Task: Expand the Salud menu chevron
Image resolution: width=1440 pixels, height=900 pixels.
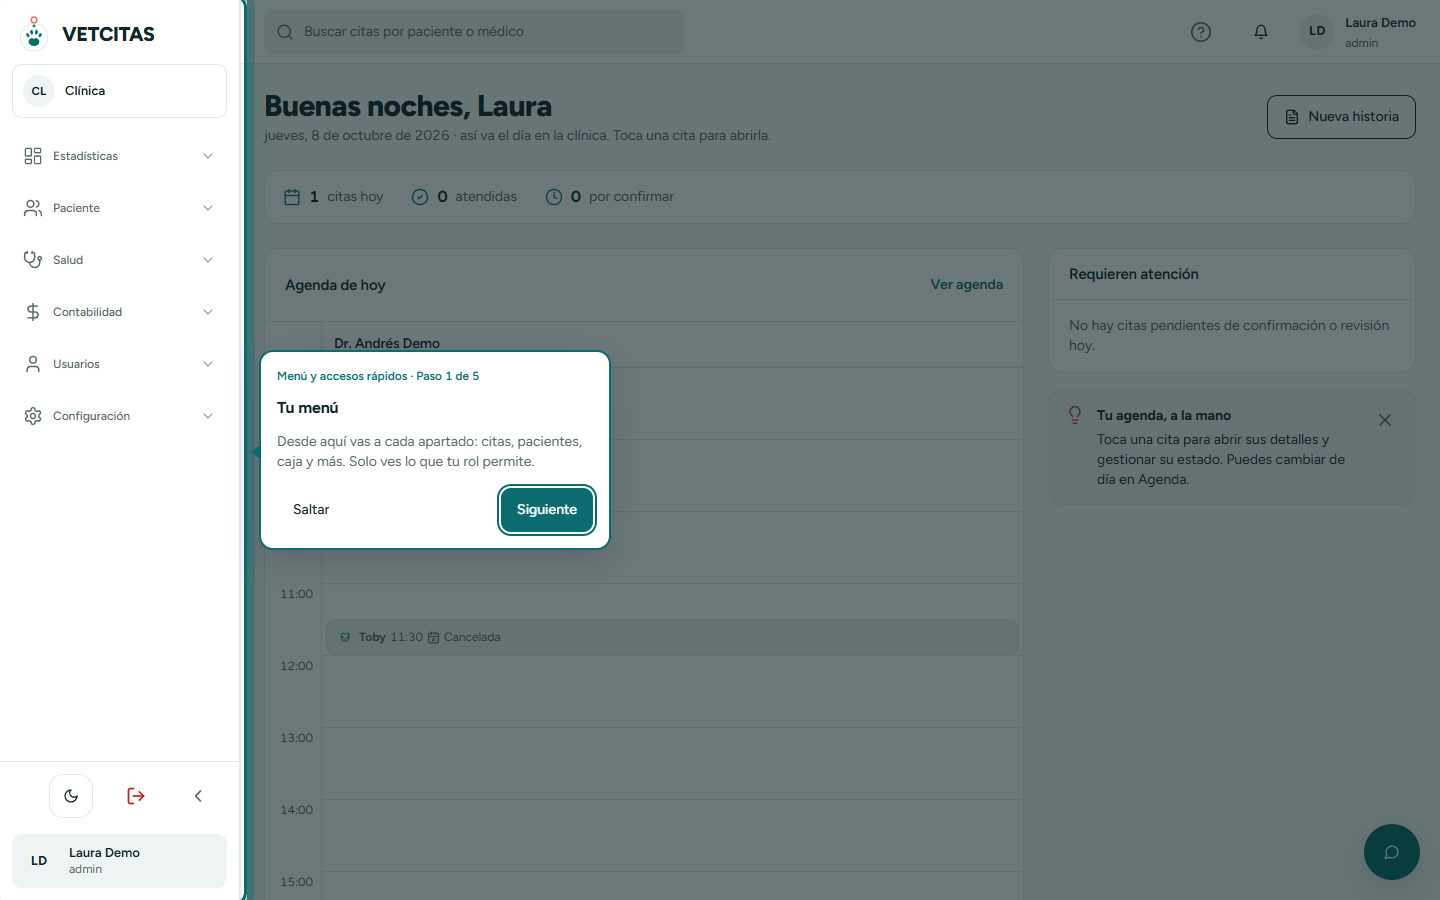Action: pos(208,260)
